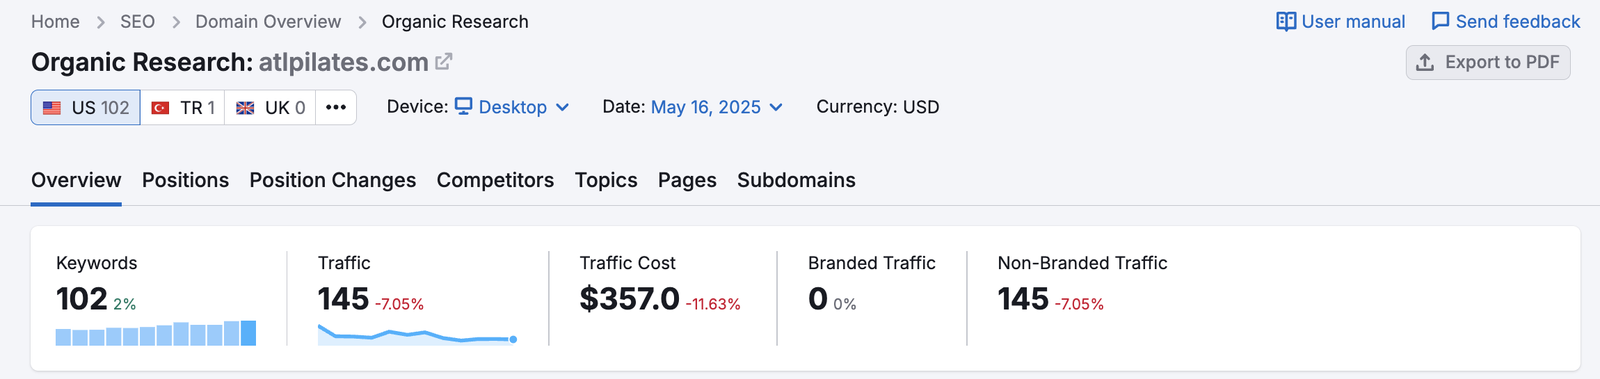Go to Home breadcrumb link

(55, 21)
